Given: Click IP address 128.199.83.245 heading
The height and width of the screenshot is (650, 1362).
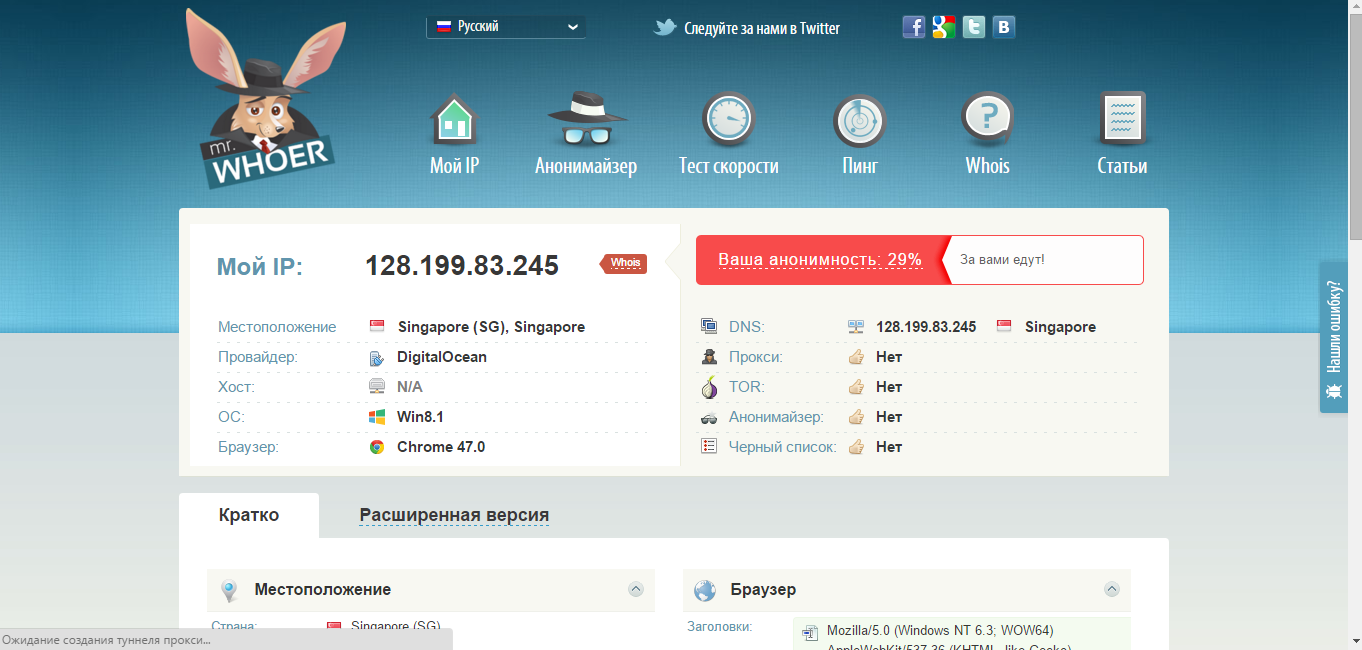Looking at the screenshot, I should (x=462, y=266).
